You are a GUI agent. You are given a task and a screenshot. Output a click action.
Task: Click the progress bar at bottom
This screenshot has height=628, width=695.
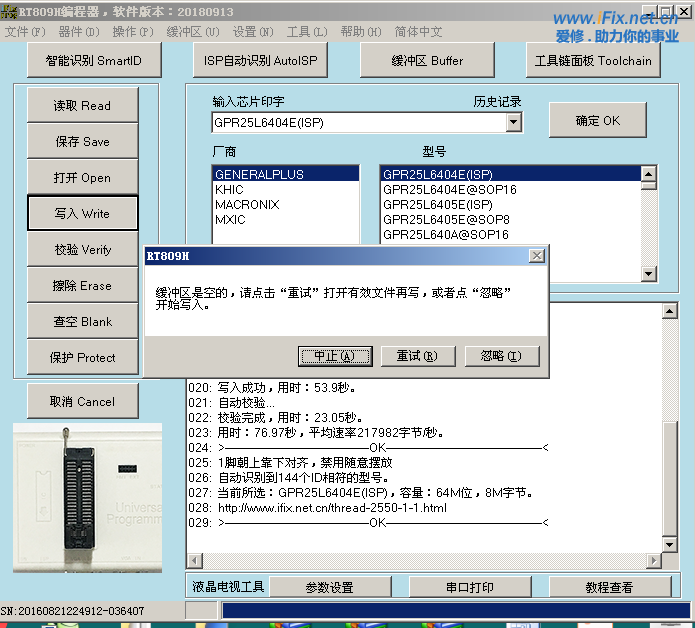456,610
